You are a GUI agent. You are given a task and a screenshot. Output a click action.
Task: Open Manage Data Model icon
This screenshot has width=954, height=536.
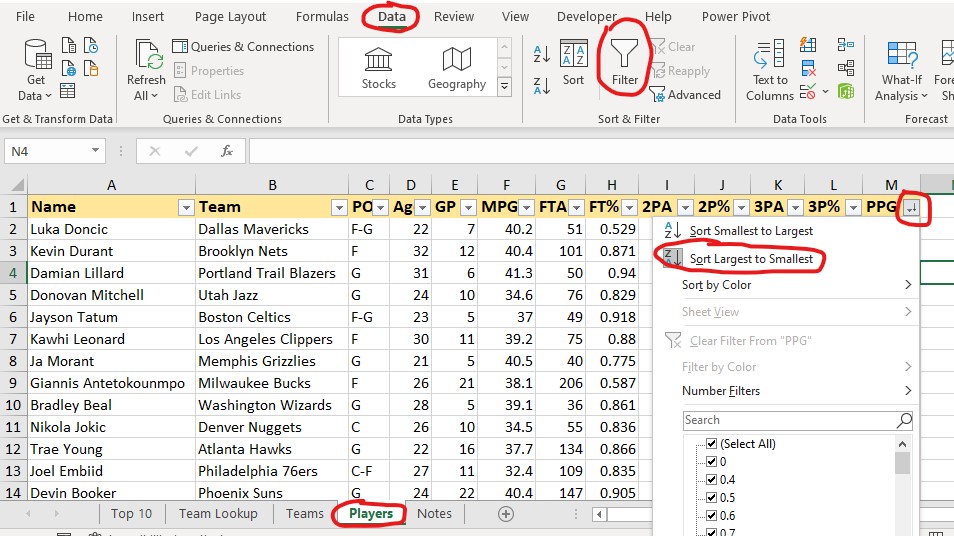click(x=846, y=92)
